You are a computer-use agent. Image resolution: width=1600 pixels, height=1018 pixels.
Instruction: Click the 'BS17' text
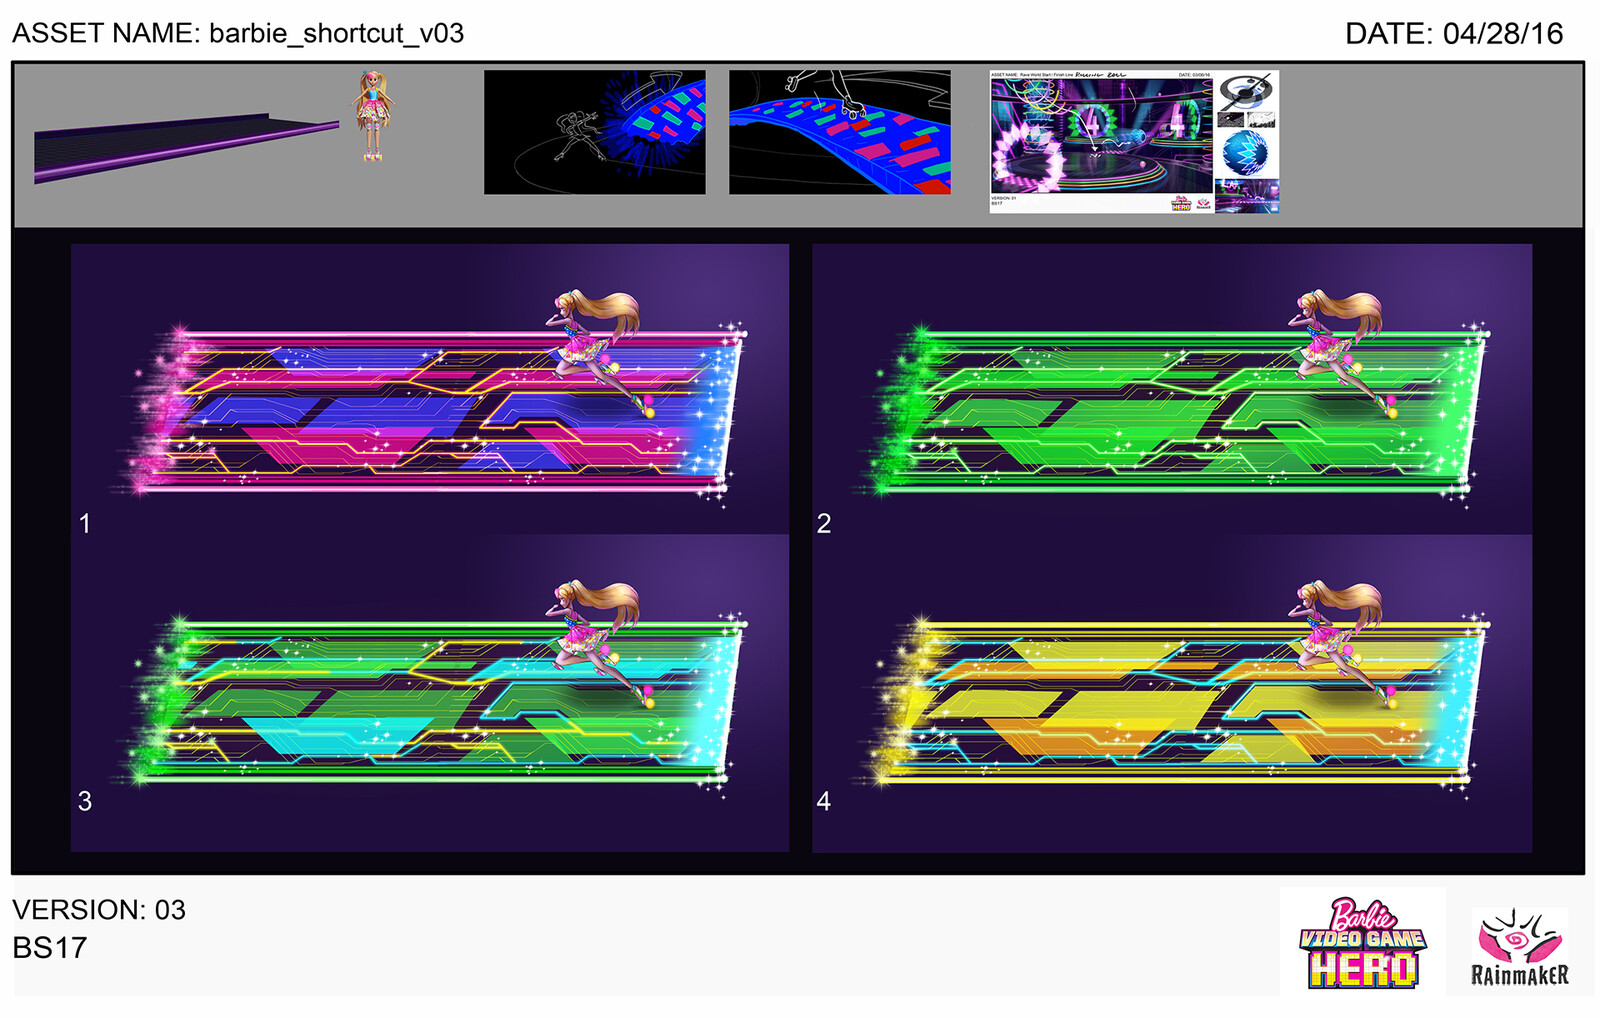tap(50, 948)
